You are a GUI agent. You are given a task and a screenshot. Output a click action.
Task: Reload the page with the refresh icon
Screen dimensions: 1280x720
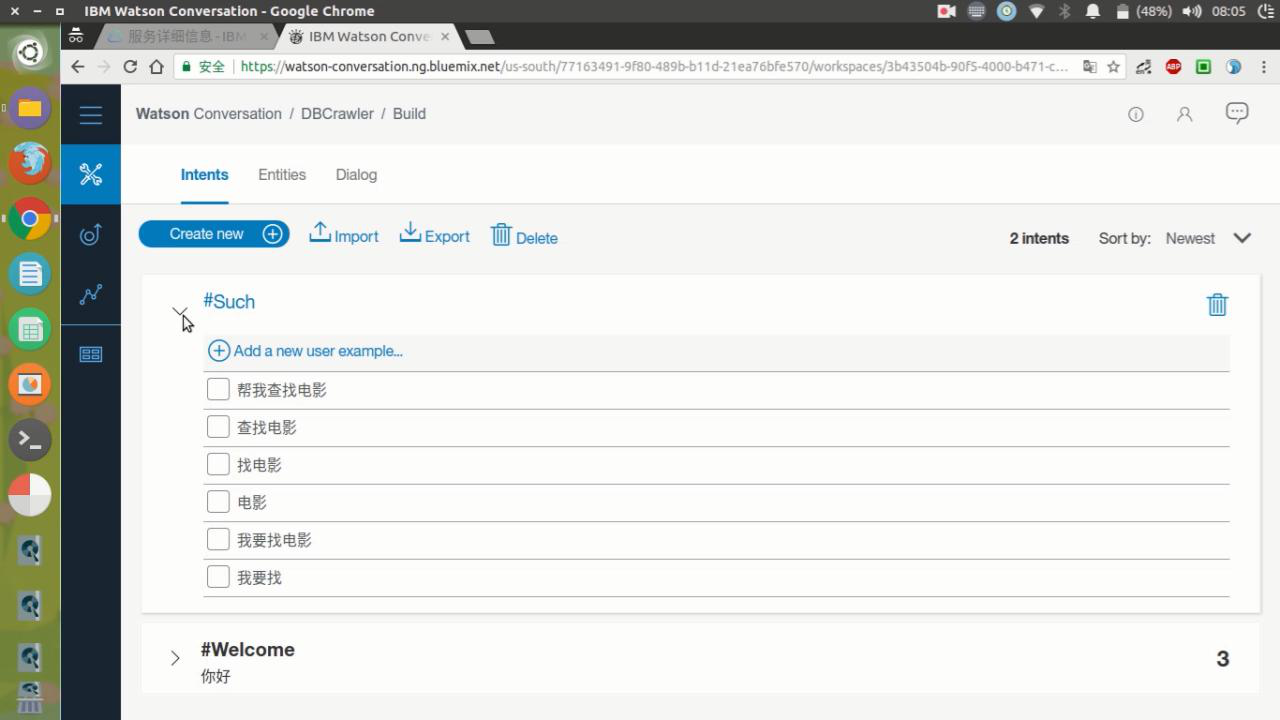[130, 67]
